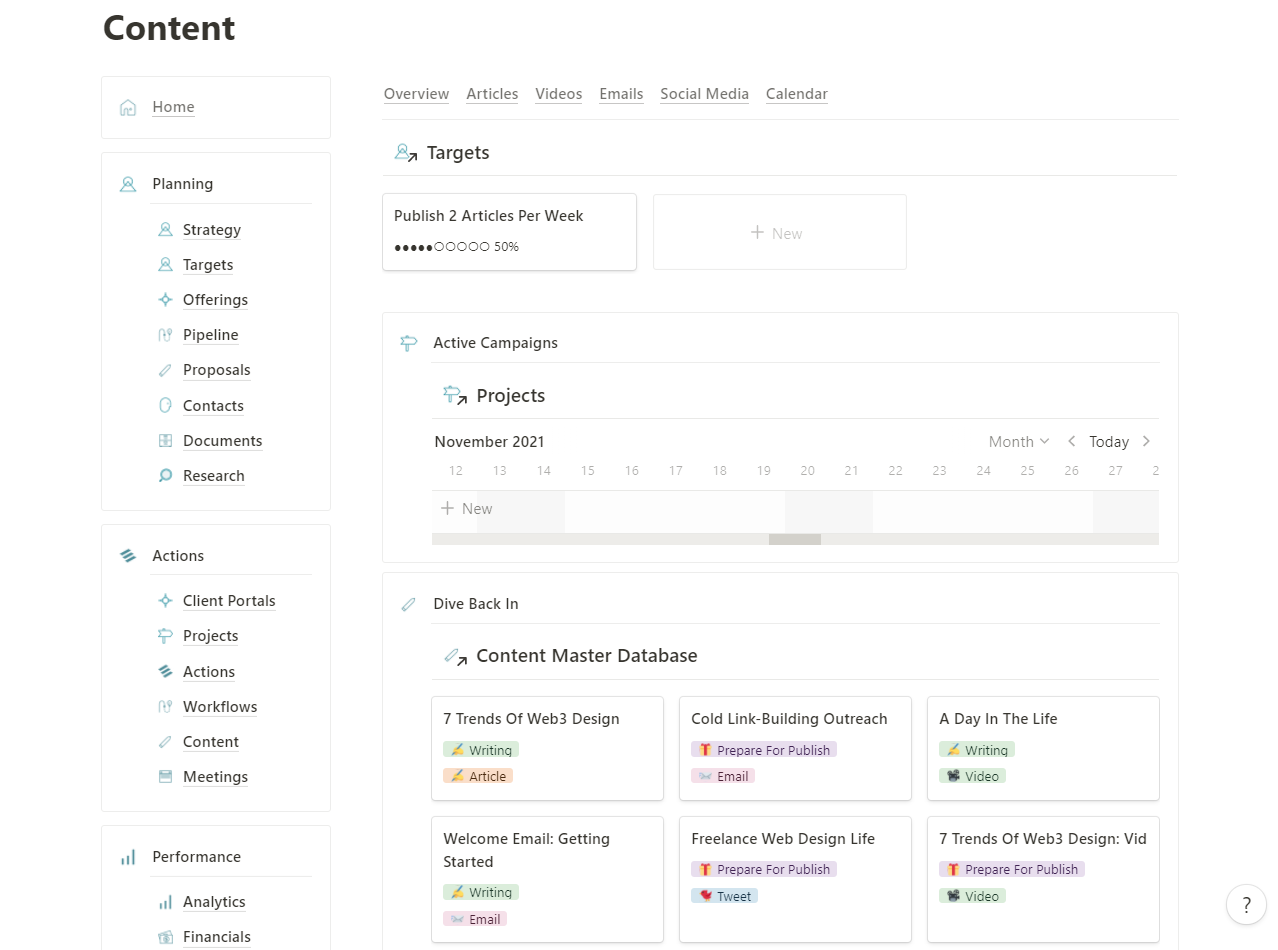Open the help question mark button
Viewport: 1278px width, 950px height.
tap(1246, 904)
